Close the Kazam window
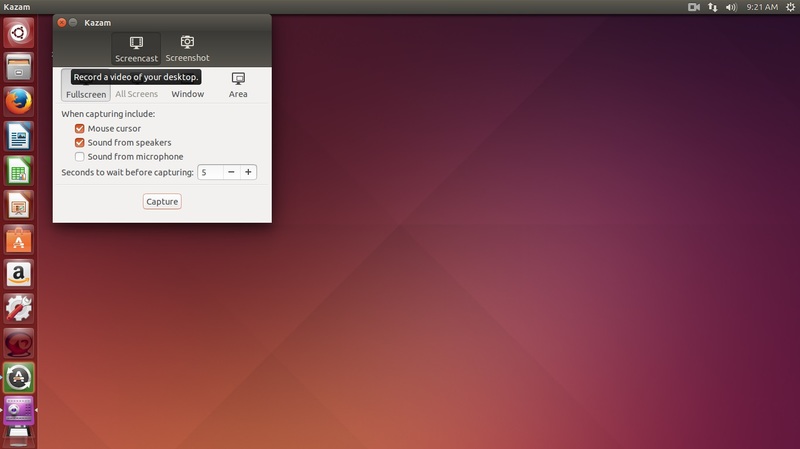The width and height of the screenshot is (800, 449). 62,22
